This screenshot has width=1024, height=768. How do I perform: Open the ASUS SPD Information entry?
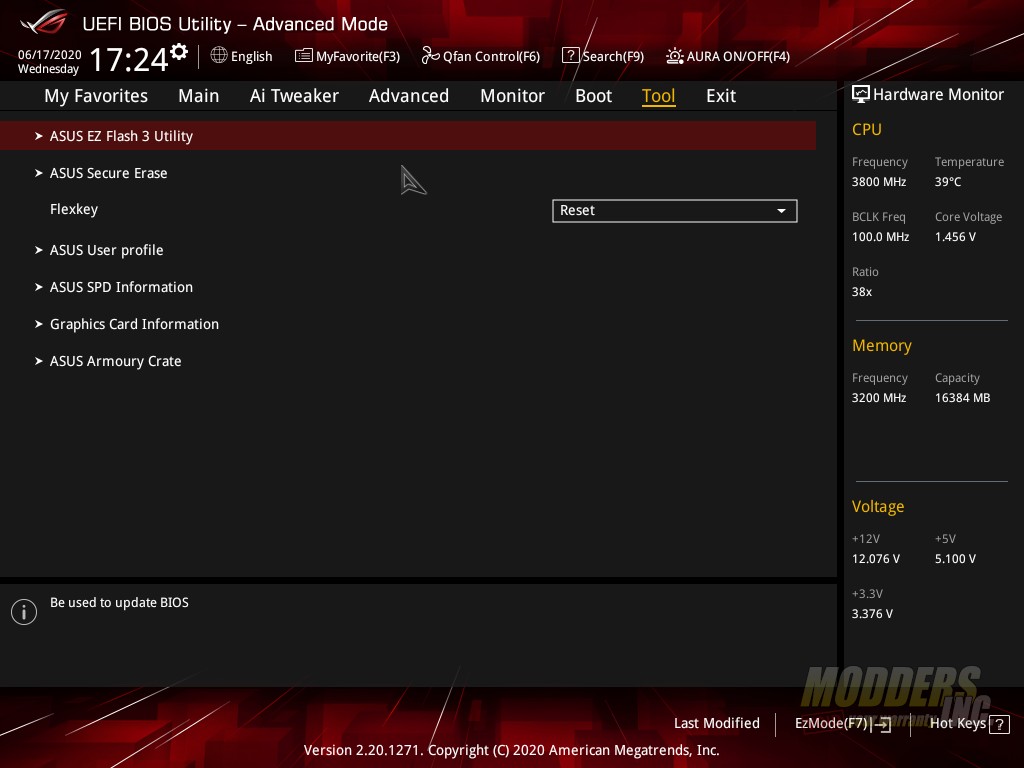[x=121, y=287]
